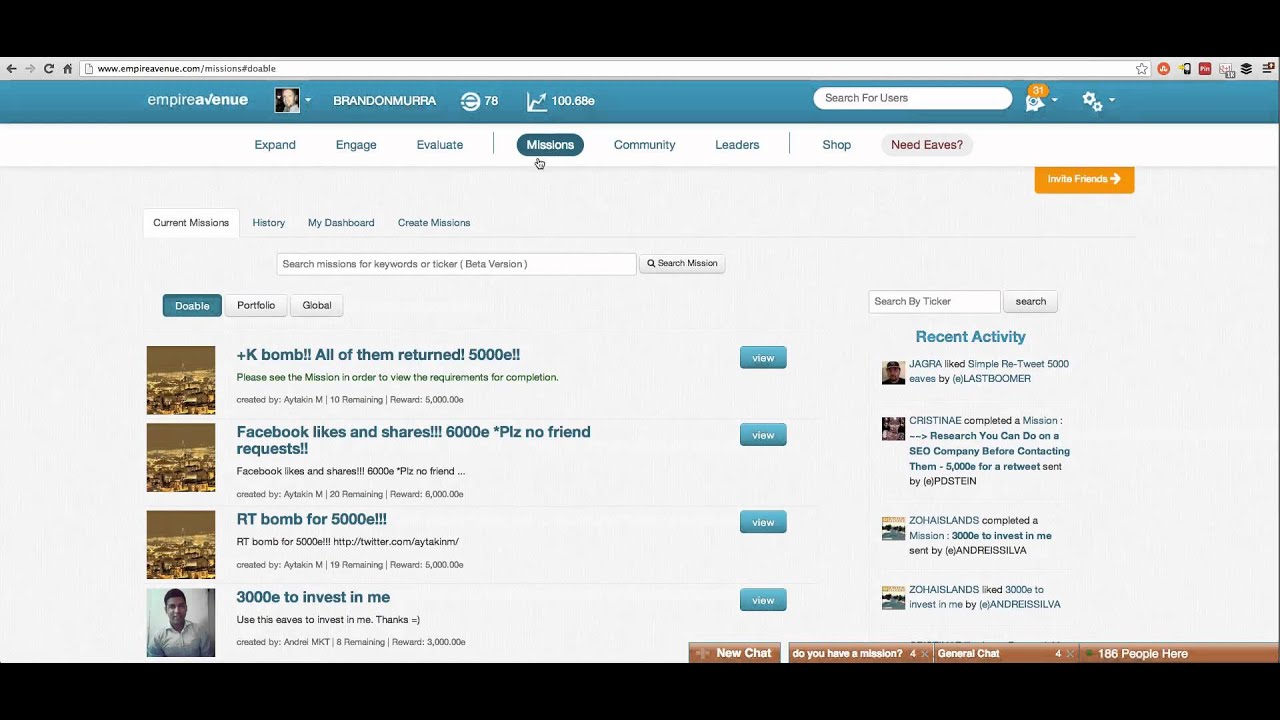Click the Need Eaves? button
This screenshot has height=720, width=1280.
927,145
